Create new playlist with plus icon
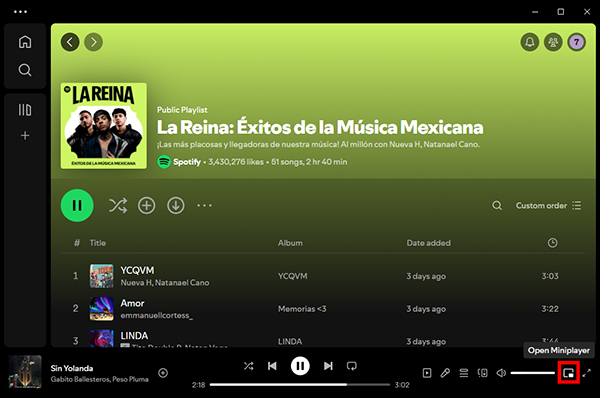 pos(25,135)
